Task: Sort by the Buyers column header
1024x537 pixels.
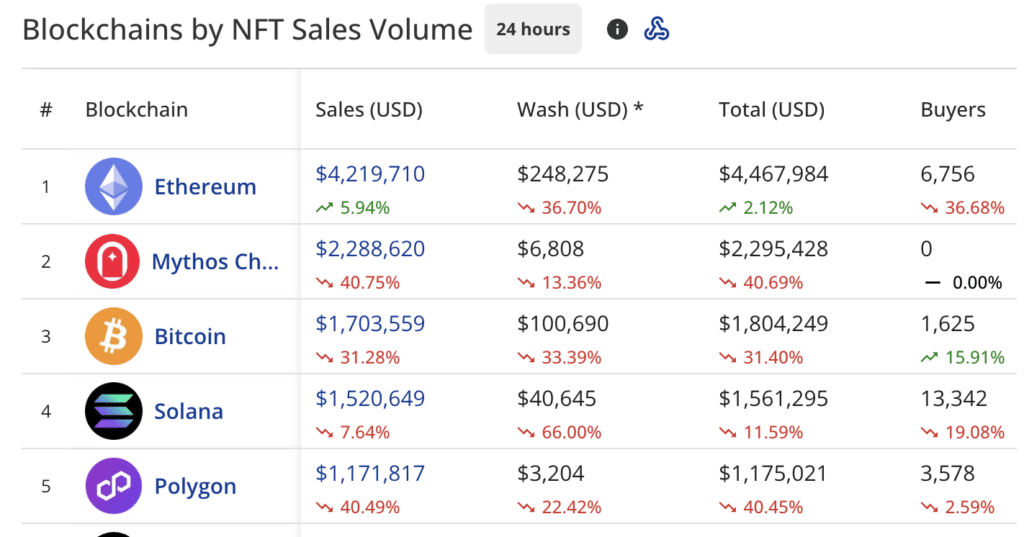Action: pos(953,110)
